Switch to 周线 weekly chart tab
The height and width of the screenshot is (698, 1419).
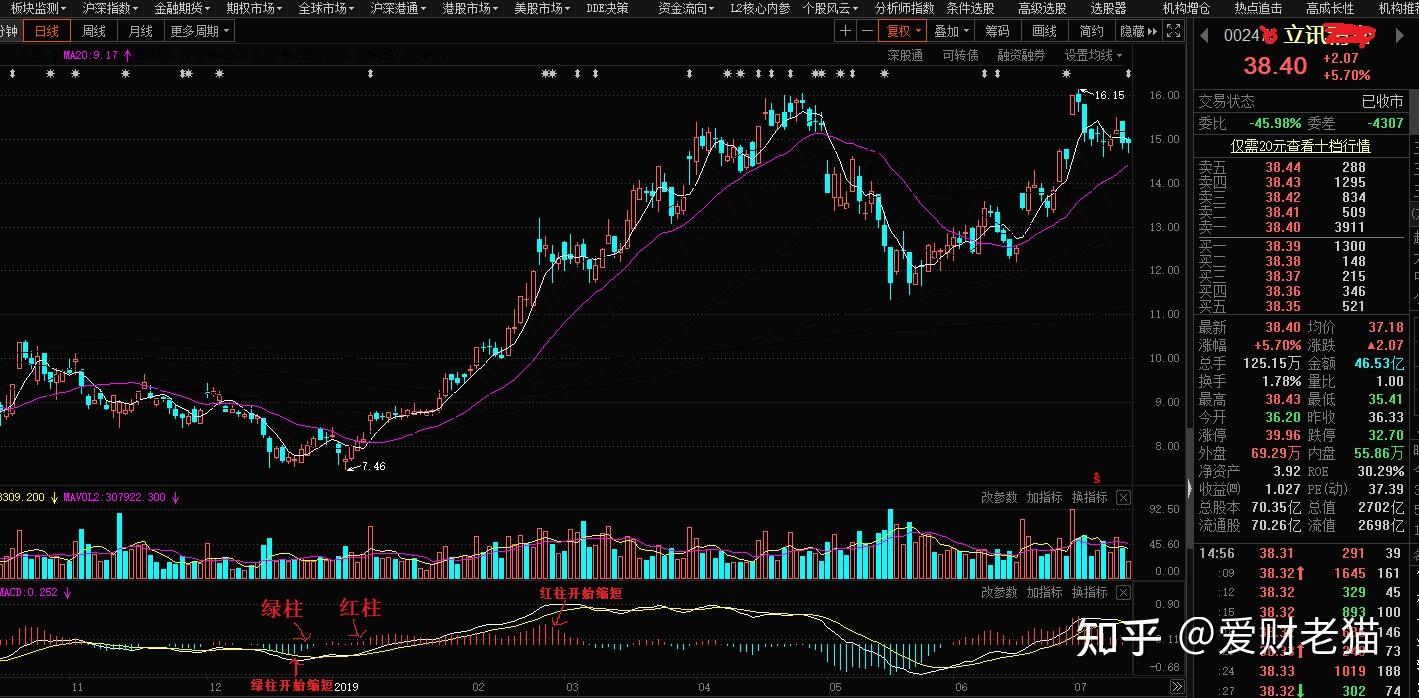94,31
